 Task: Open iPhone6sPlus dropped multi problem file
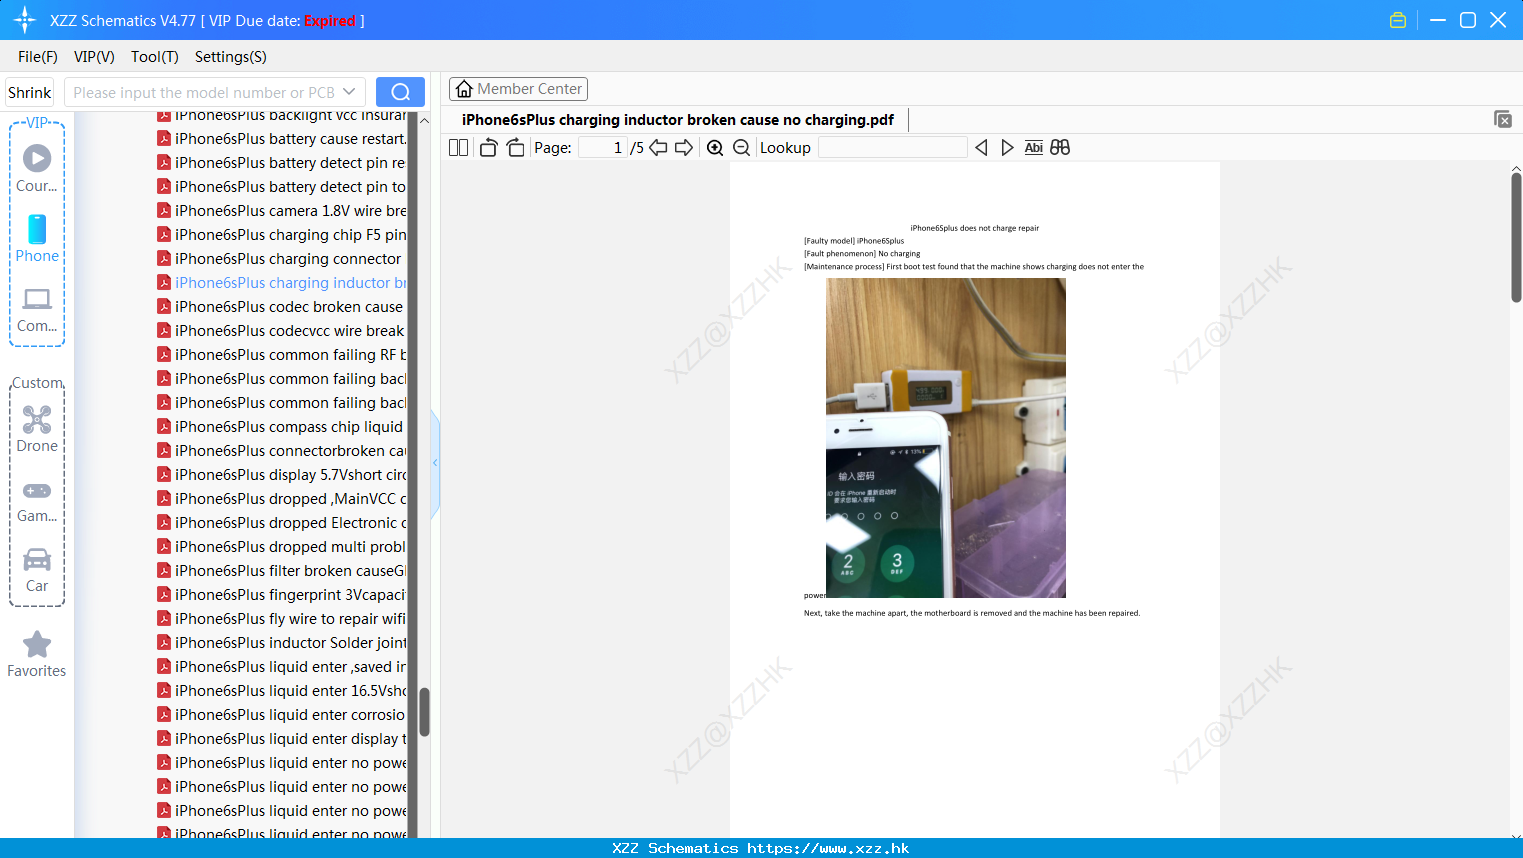point(282,547)
